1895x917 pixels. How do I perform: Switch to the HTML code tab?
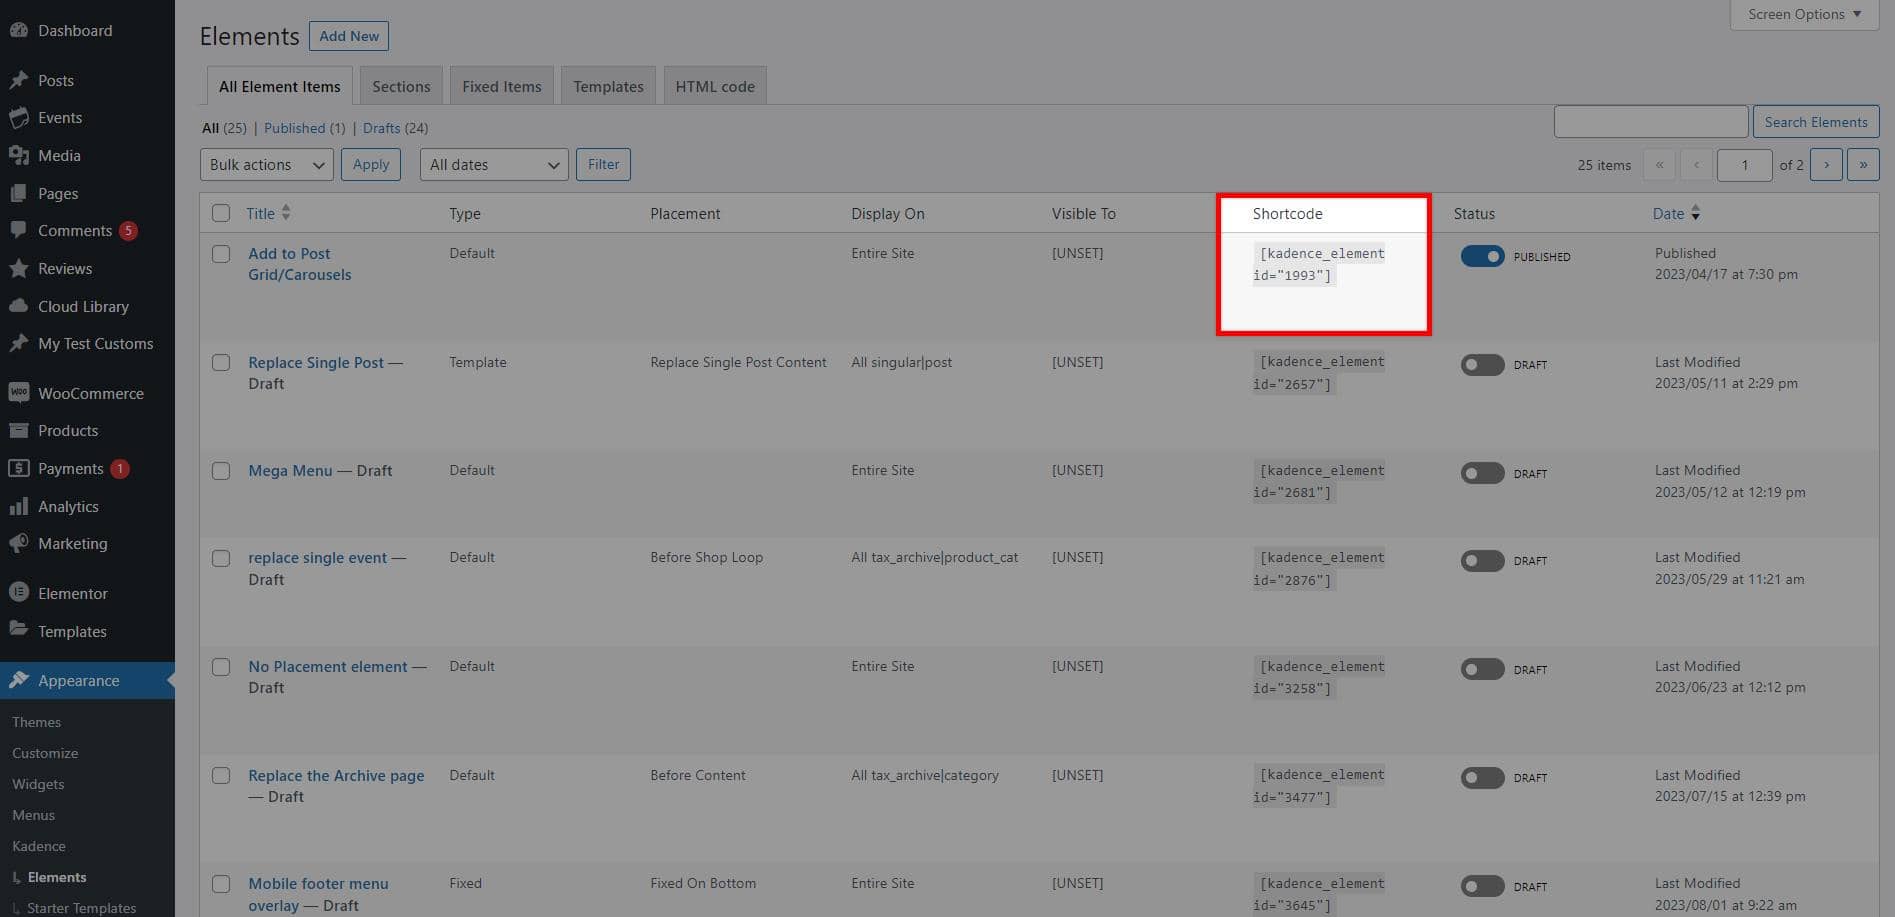click(x=714, y=86)
